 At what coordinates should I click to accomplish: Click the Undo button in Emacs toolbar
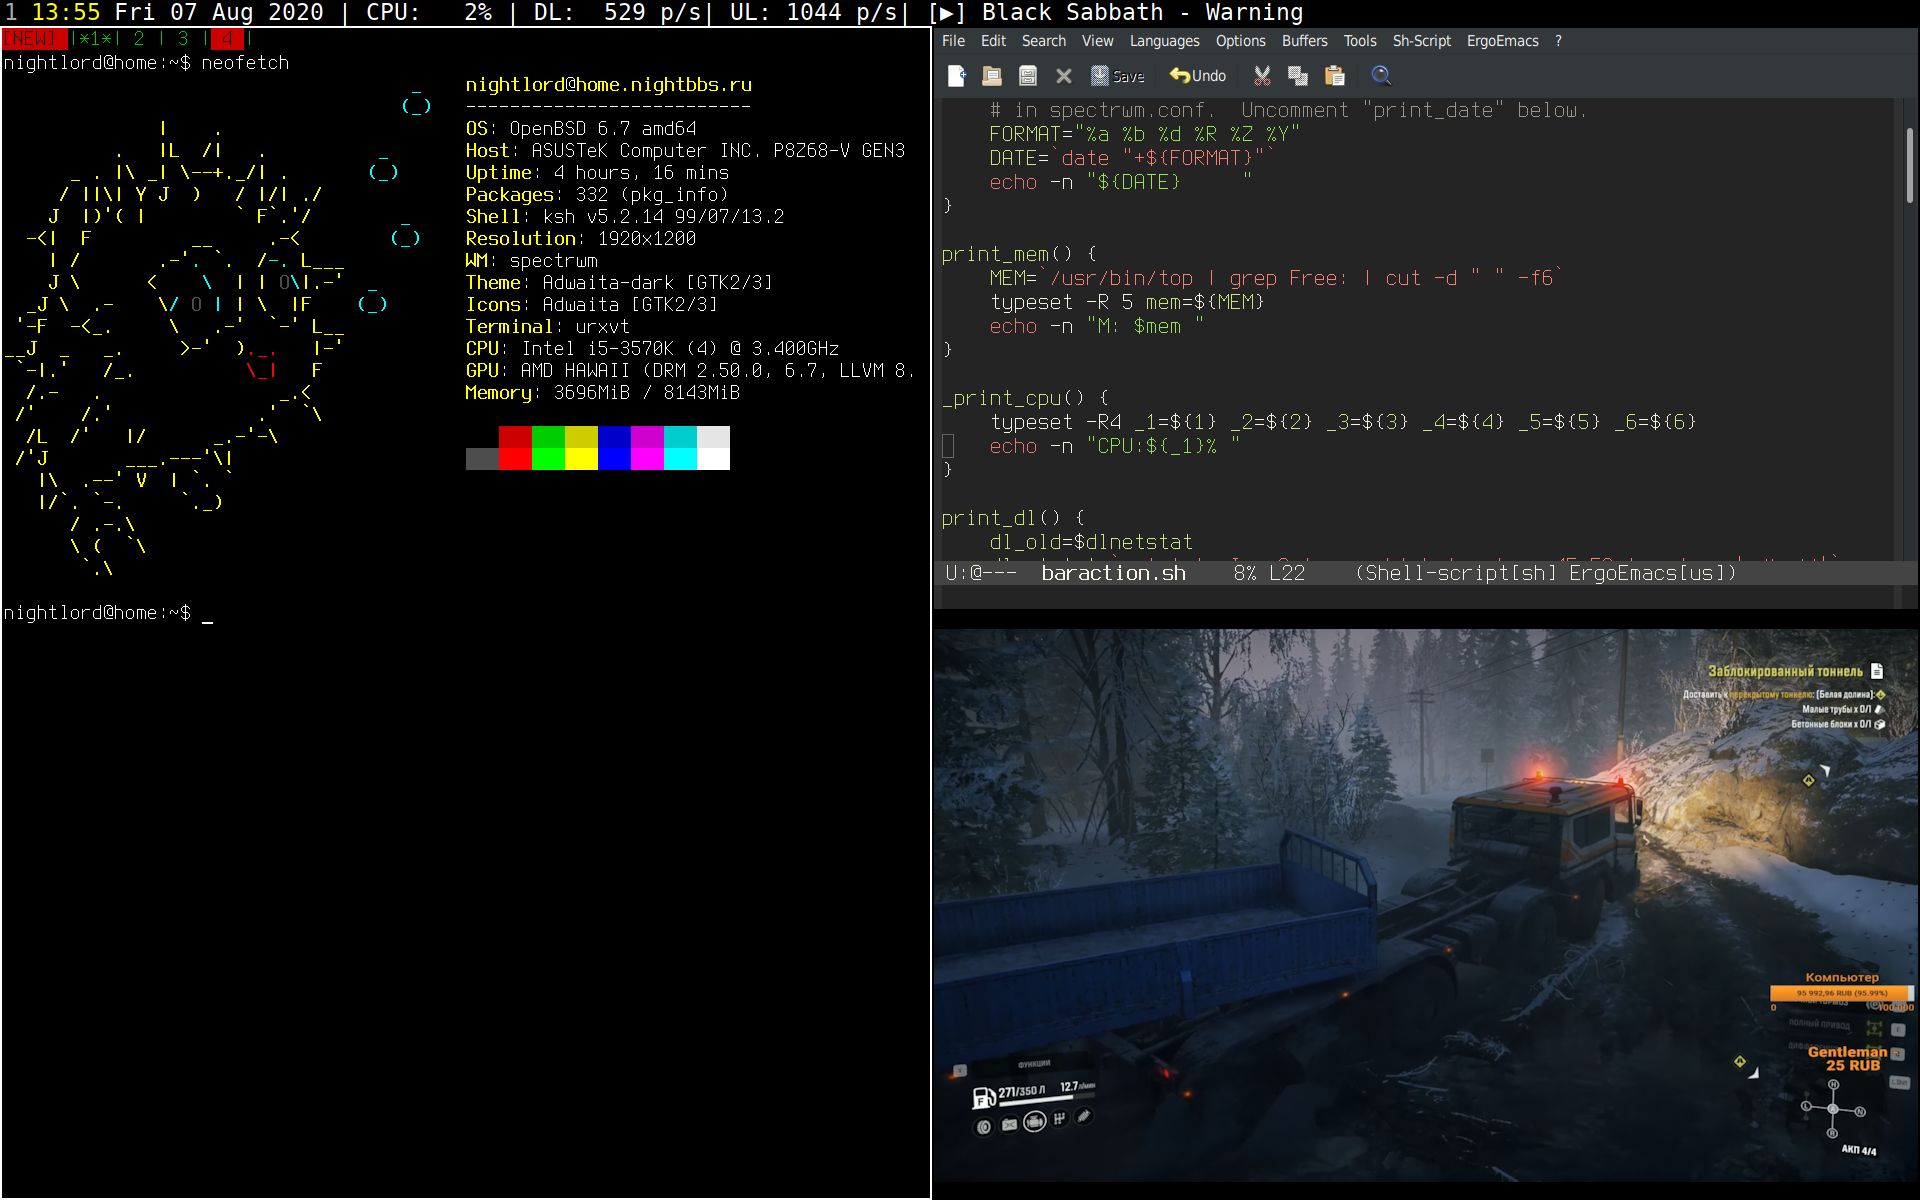(1198, 76)
